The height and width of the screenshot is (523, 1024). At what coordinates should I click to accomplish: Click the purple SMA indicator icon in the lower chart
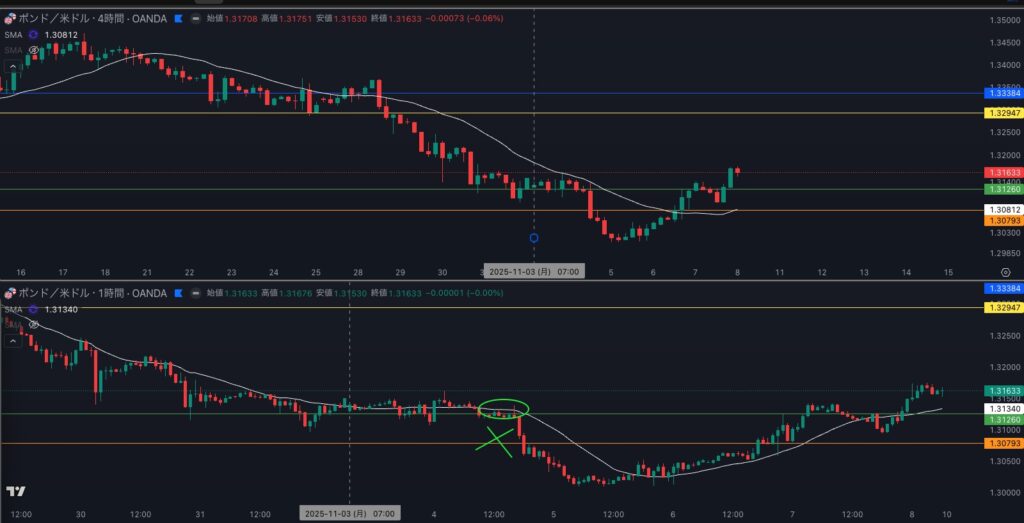(x=34, y=309)
